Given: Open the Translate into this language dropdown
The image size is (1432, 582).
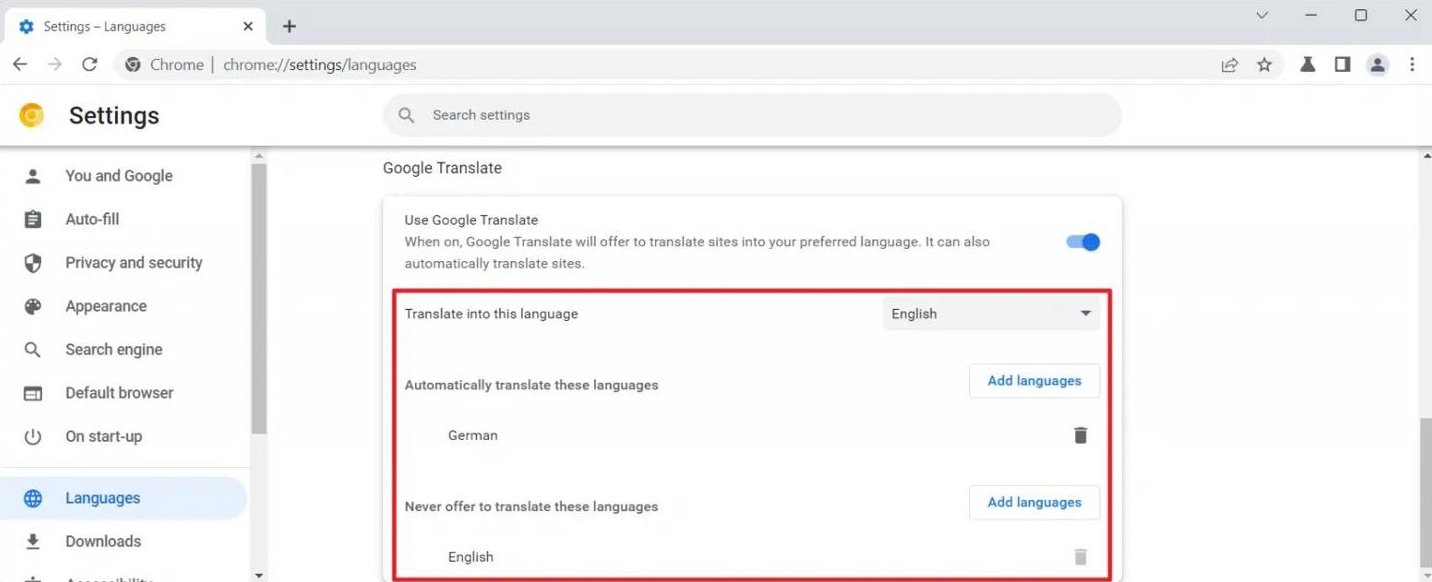Looking at the screenshot, I should (991, 314).
